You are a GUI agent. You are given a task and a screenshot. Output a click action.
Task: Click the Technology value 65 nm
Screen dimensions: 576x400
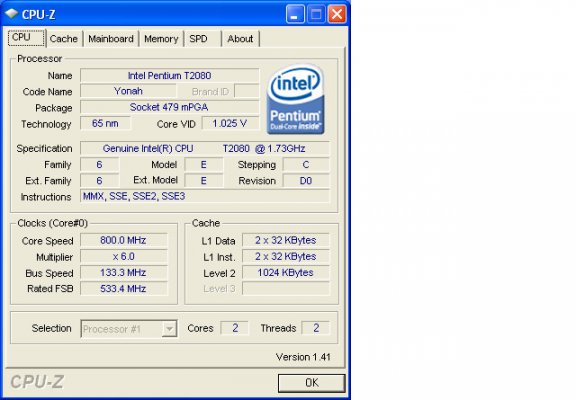point(105,123)
